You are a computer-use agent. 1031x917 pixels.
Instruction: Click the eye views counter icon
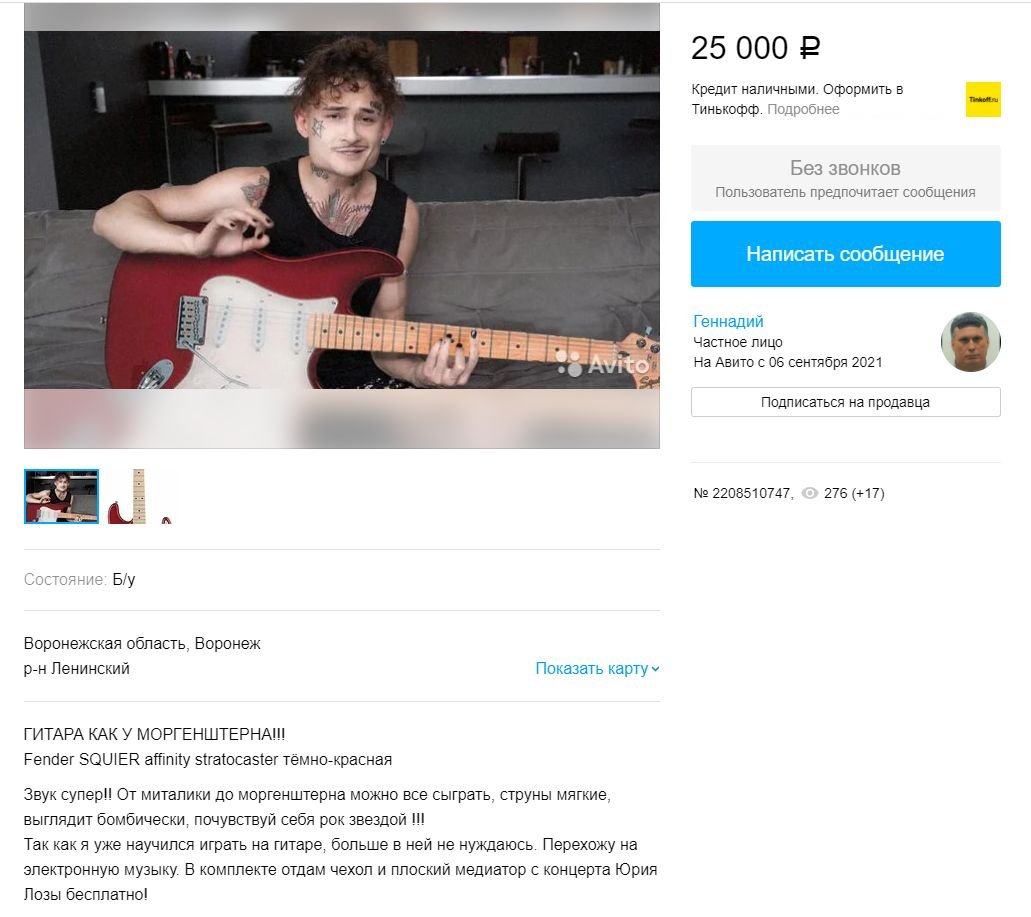[810, 493]
